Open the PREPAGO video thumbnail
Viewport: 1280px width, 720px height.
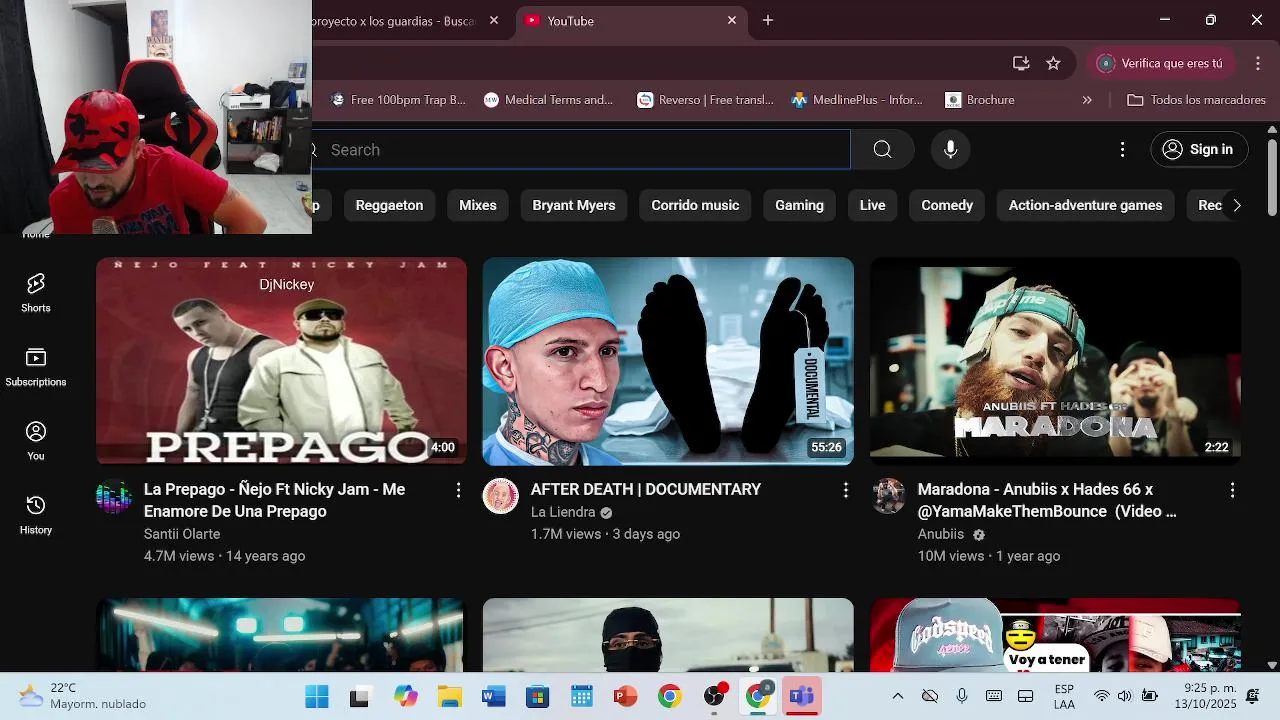(x=281, y=361)
